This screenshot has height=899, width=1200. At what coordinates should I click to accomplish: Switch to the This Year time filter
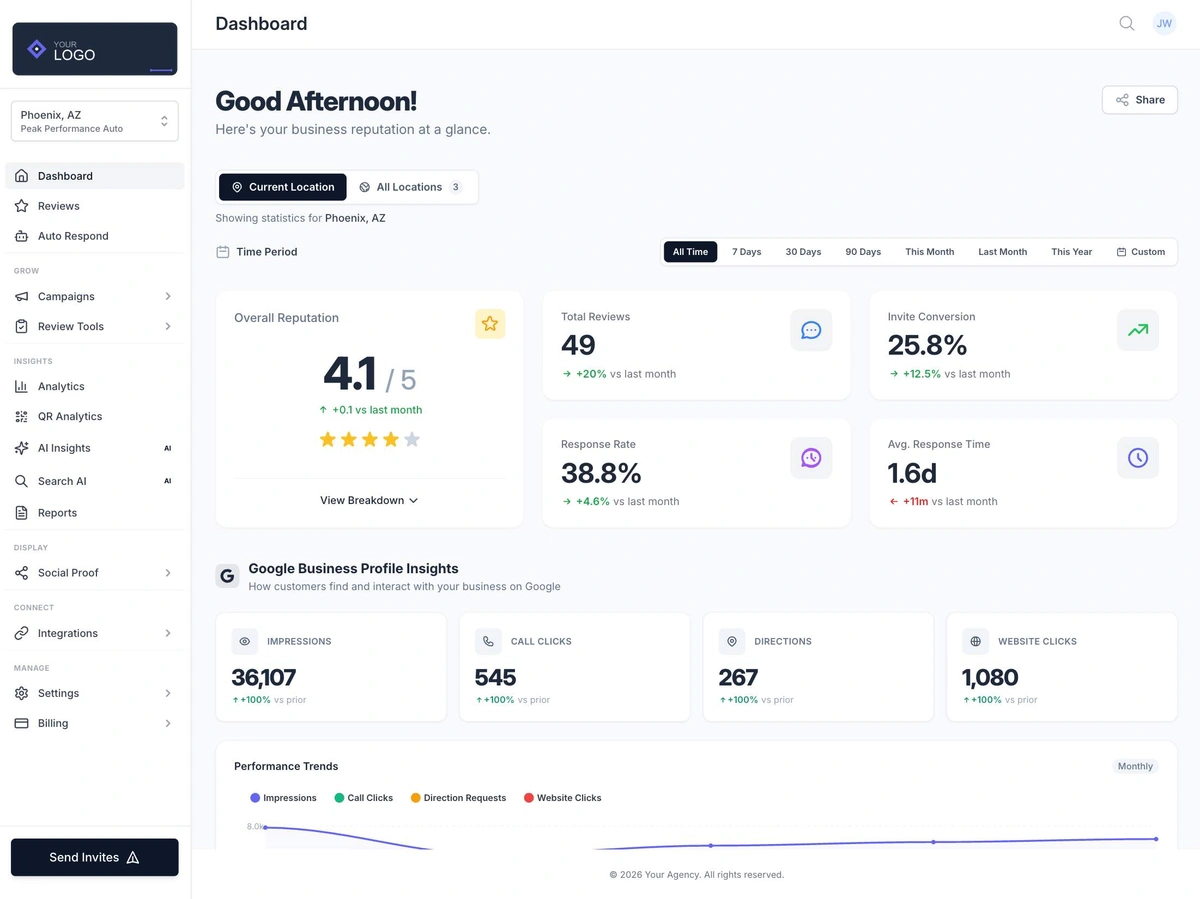(1071, 251)
